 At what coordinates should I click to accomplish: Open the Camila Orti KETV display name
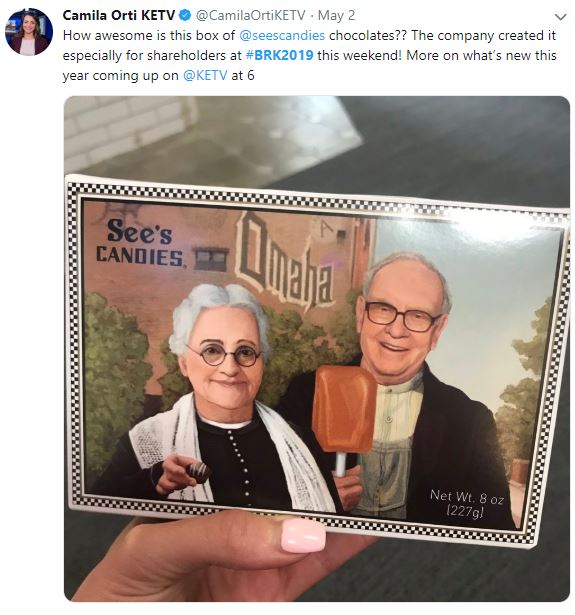(x=118, y=15)
